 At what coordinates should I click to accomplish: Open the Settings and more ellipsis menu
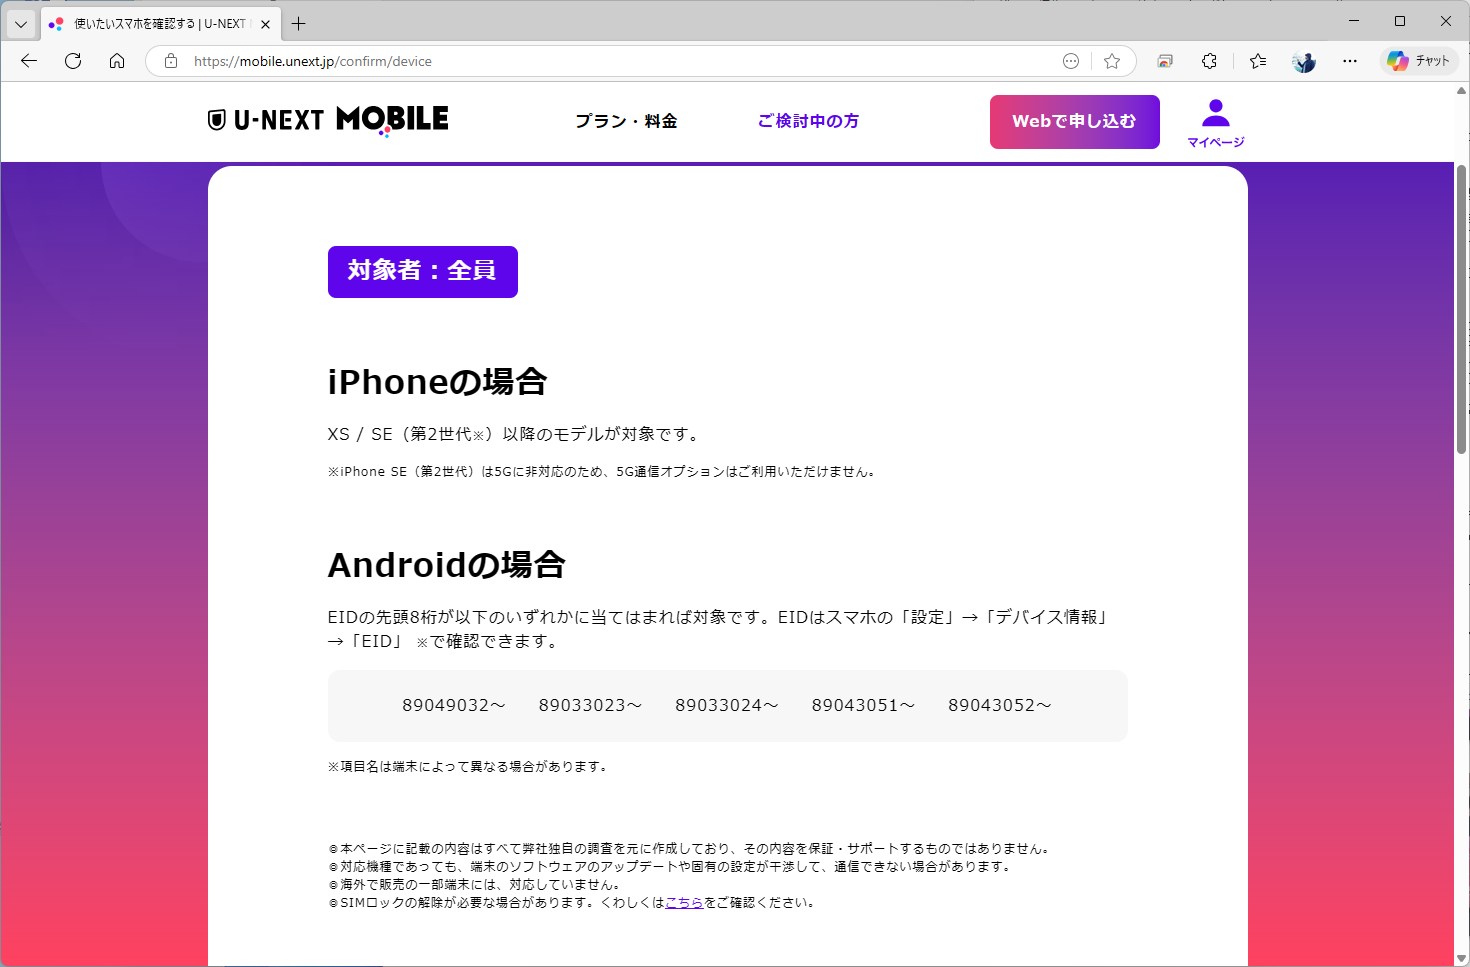(x=1350, y=61)
